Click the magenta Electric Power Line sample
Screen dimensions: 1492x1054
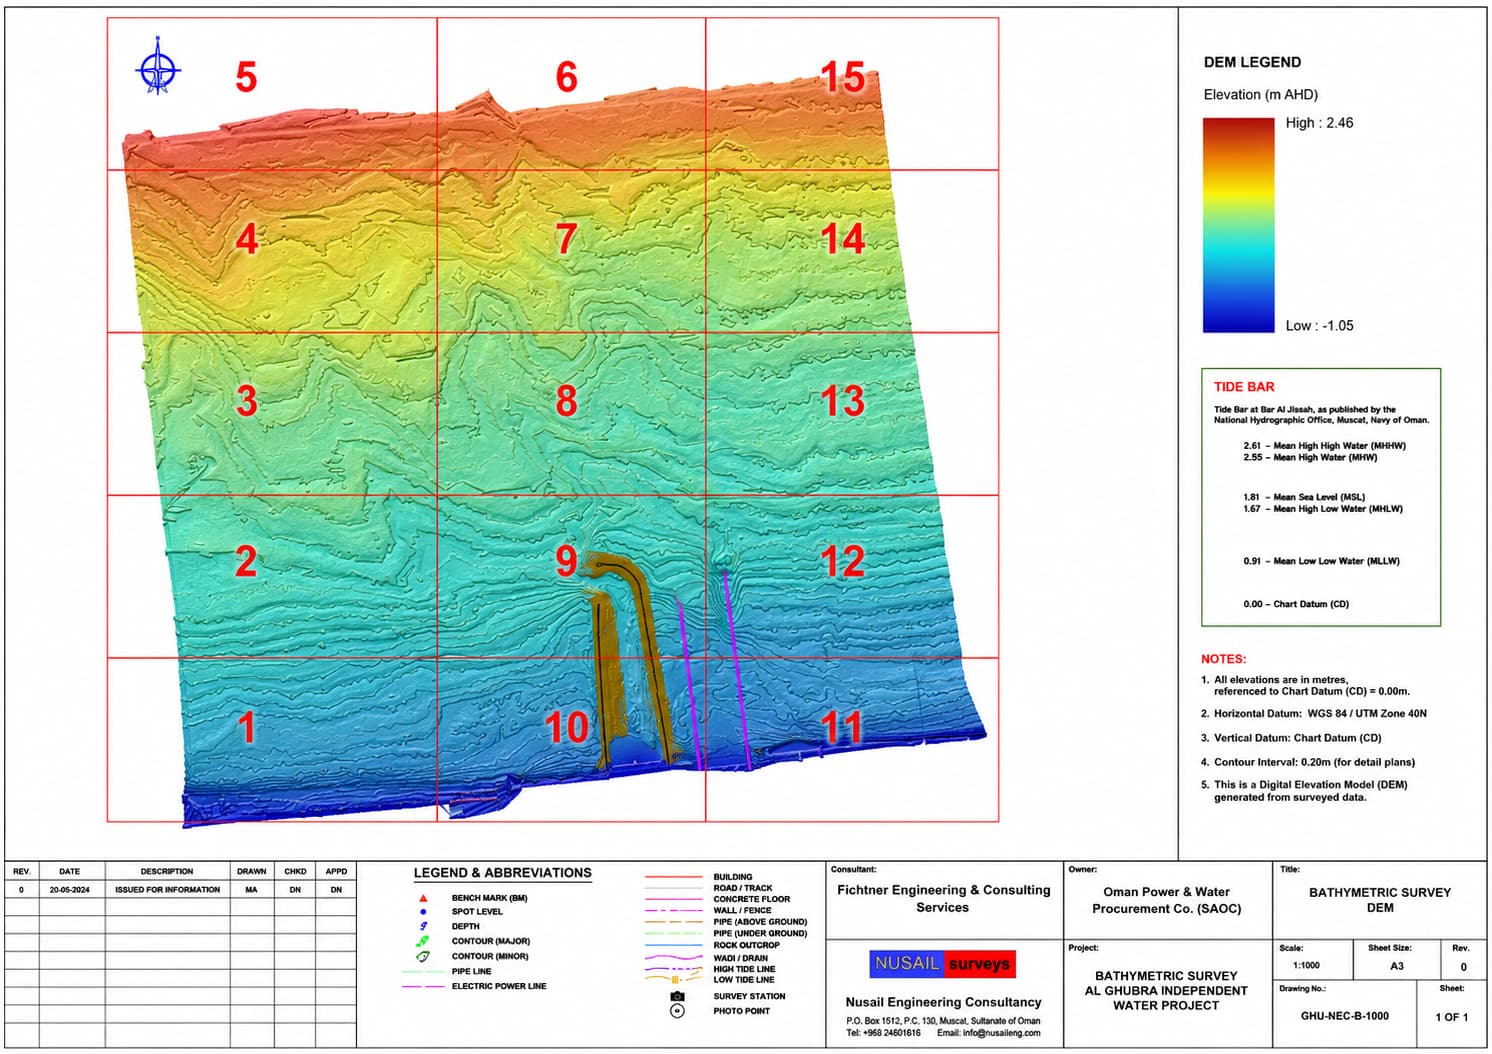click(x=424, y=986)
